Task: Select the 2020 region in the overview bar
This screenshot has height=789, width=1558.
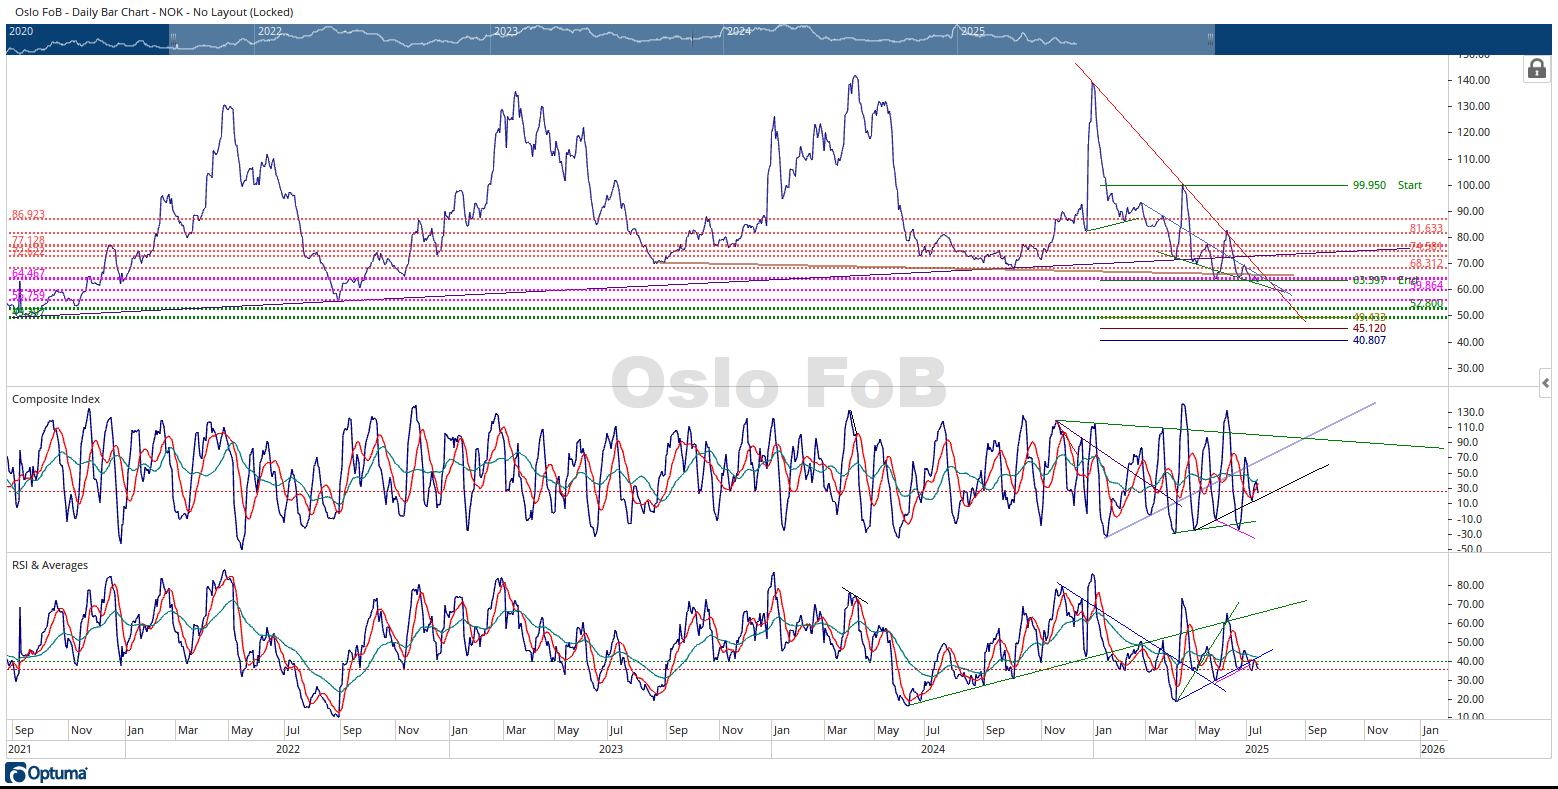Action: pos(21,31)
